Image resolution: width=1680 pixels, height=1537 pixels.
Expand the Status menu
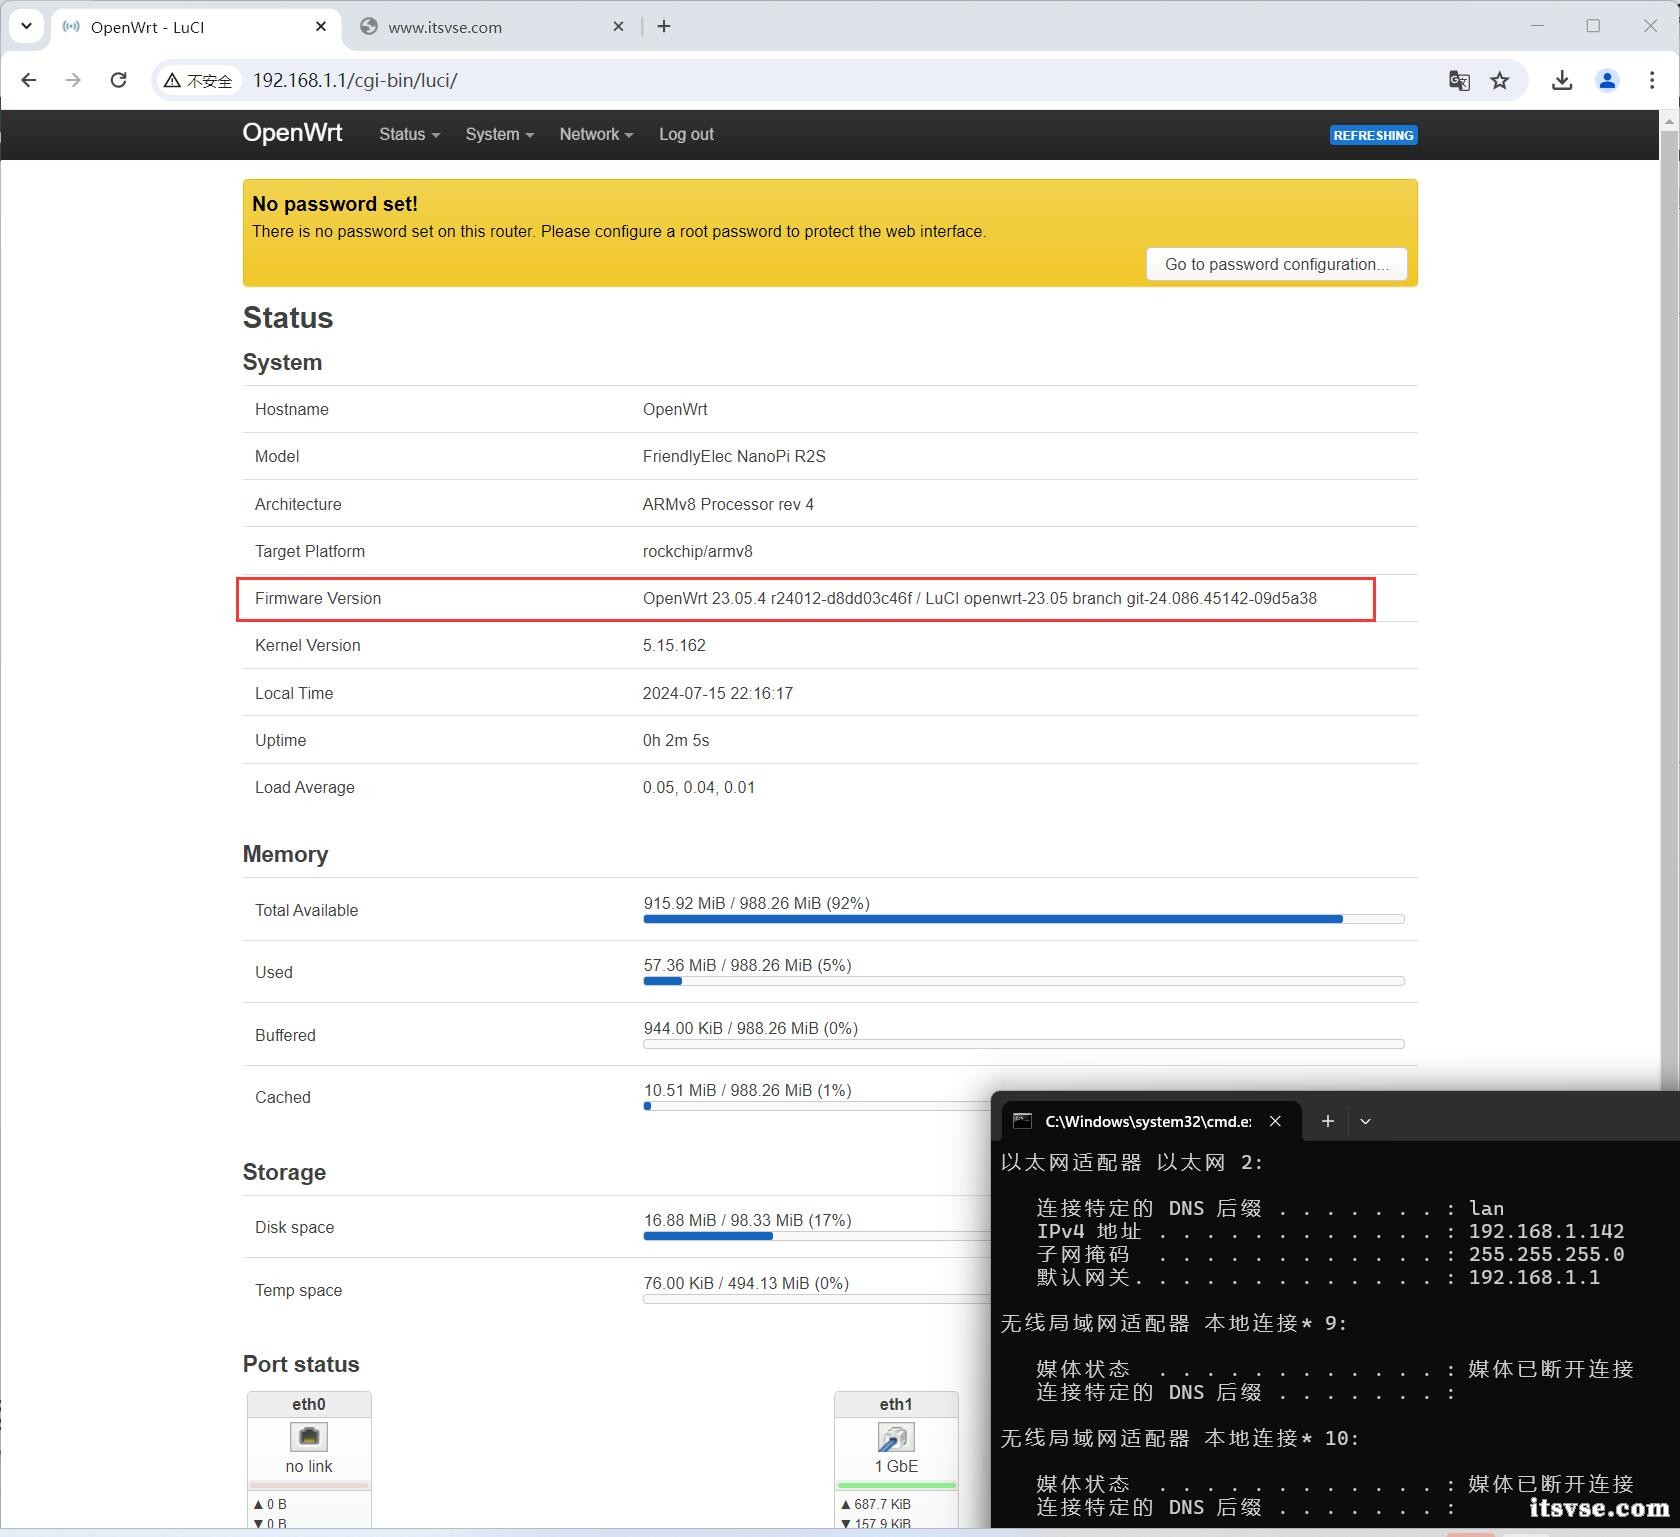[409, 135]
